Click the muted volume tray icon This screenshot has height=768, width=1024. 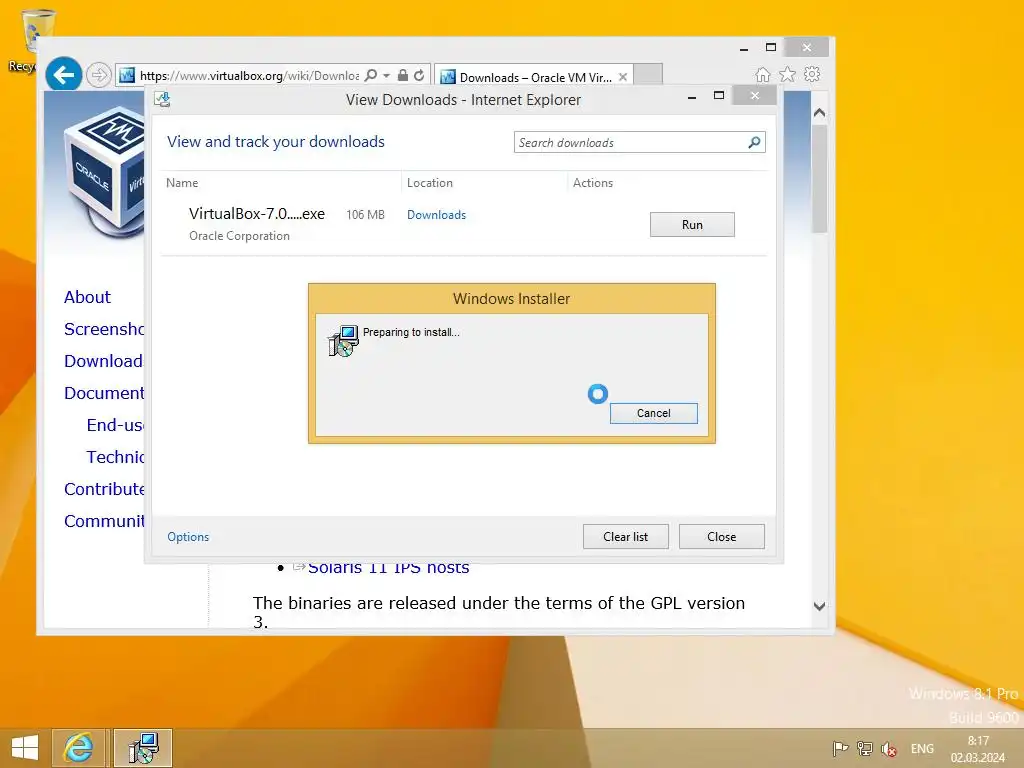(889, 749)
